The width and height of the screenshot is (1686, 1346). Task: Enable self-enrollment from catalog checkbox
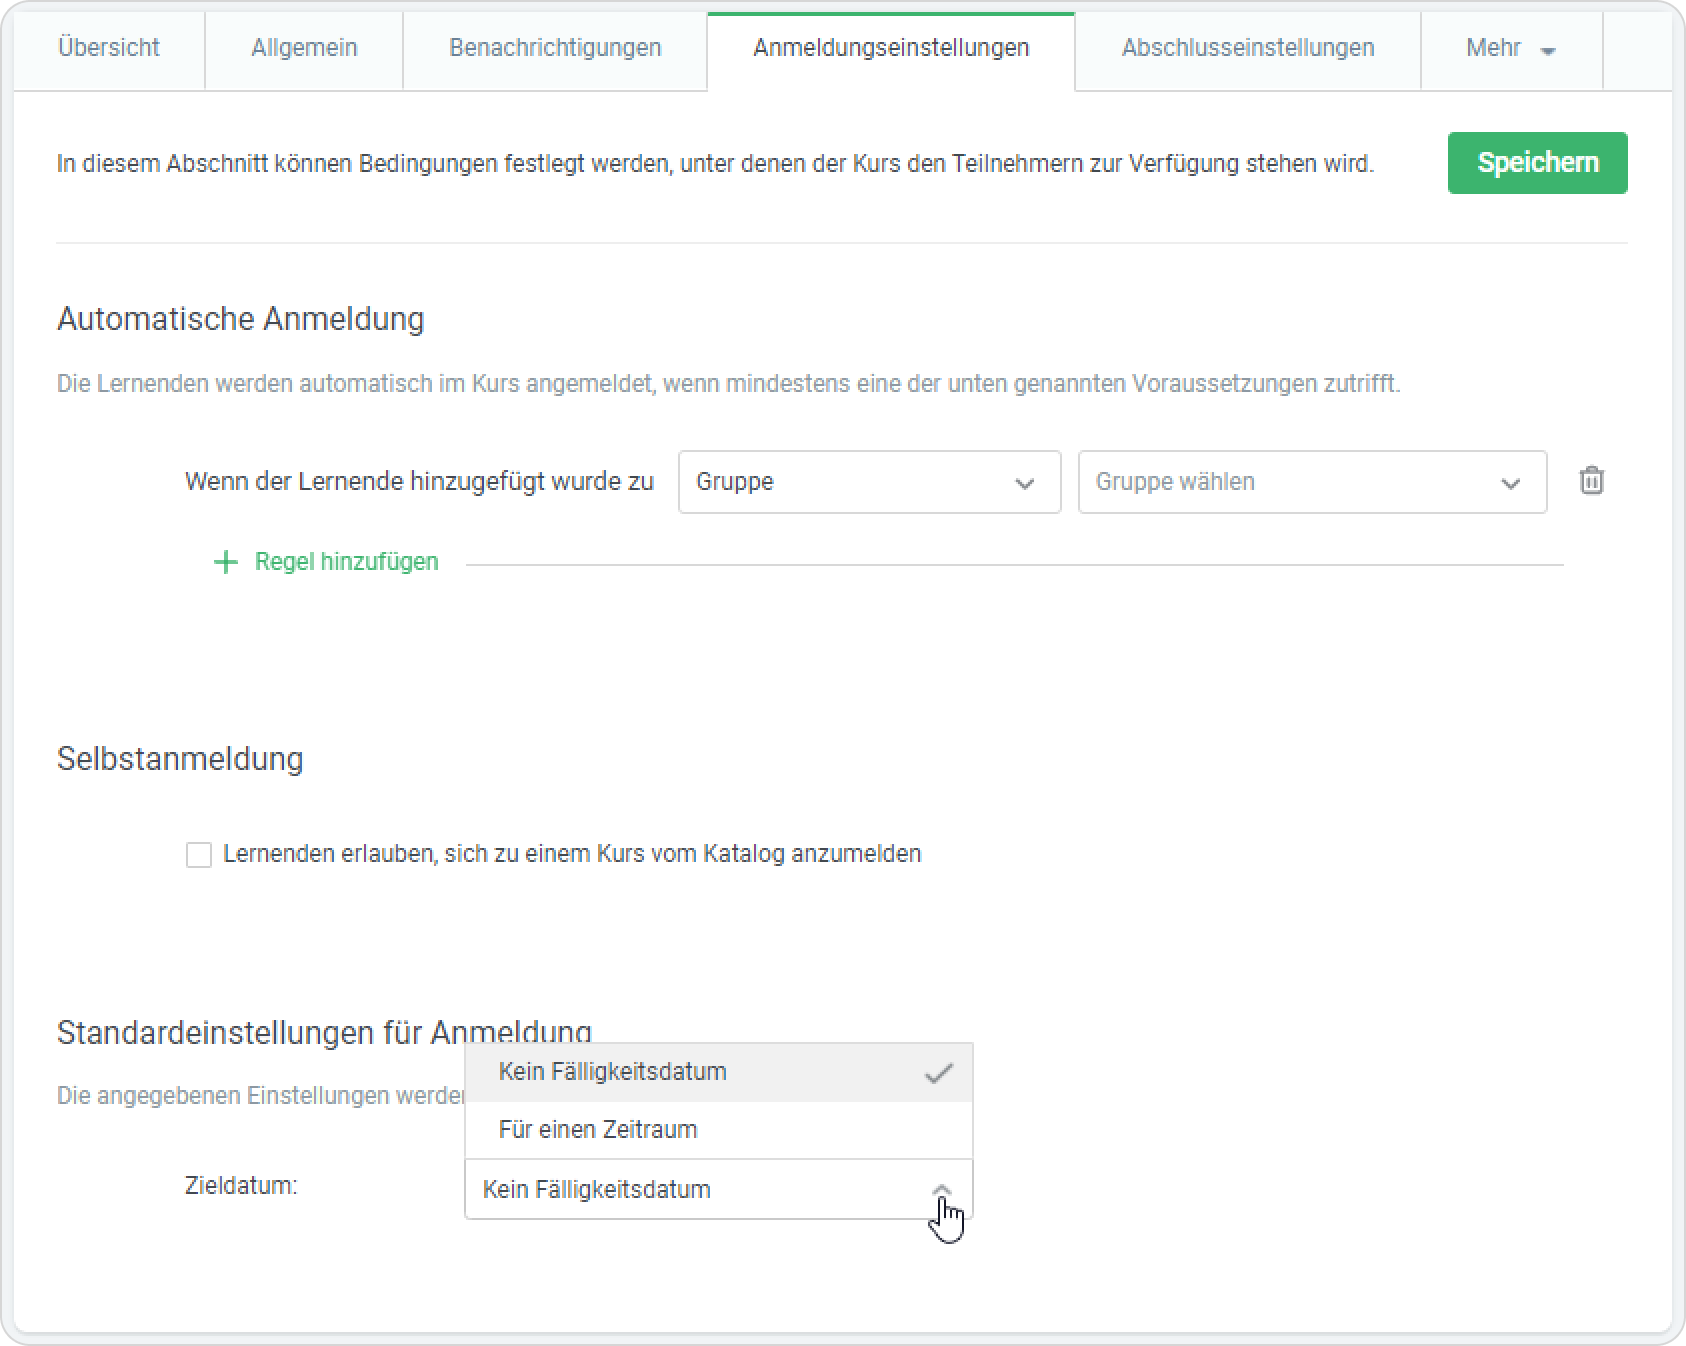click(x=199, y=855)
